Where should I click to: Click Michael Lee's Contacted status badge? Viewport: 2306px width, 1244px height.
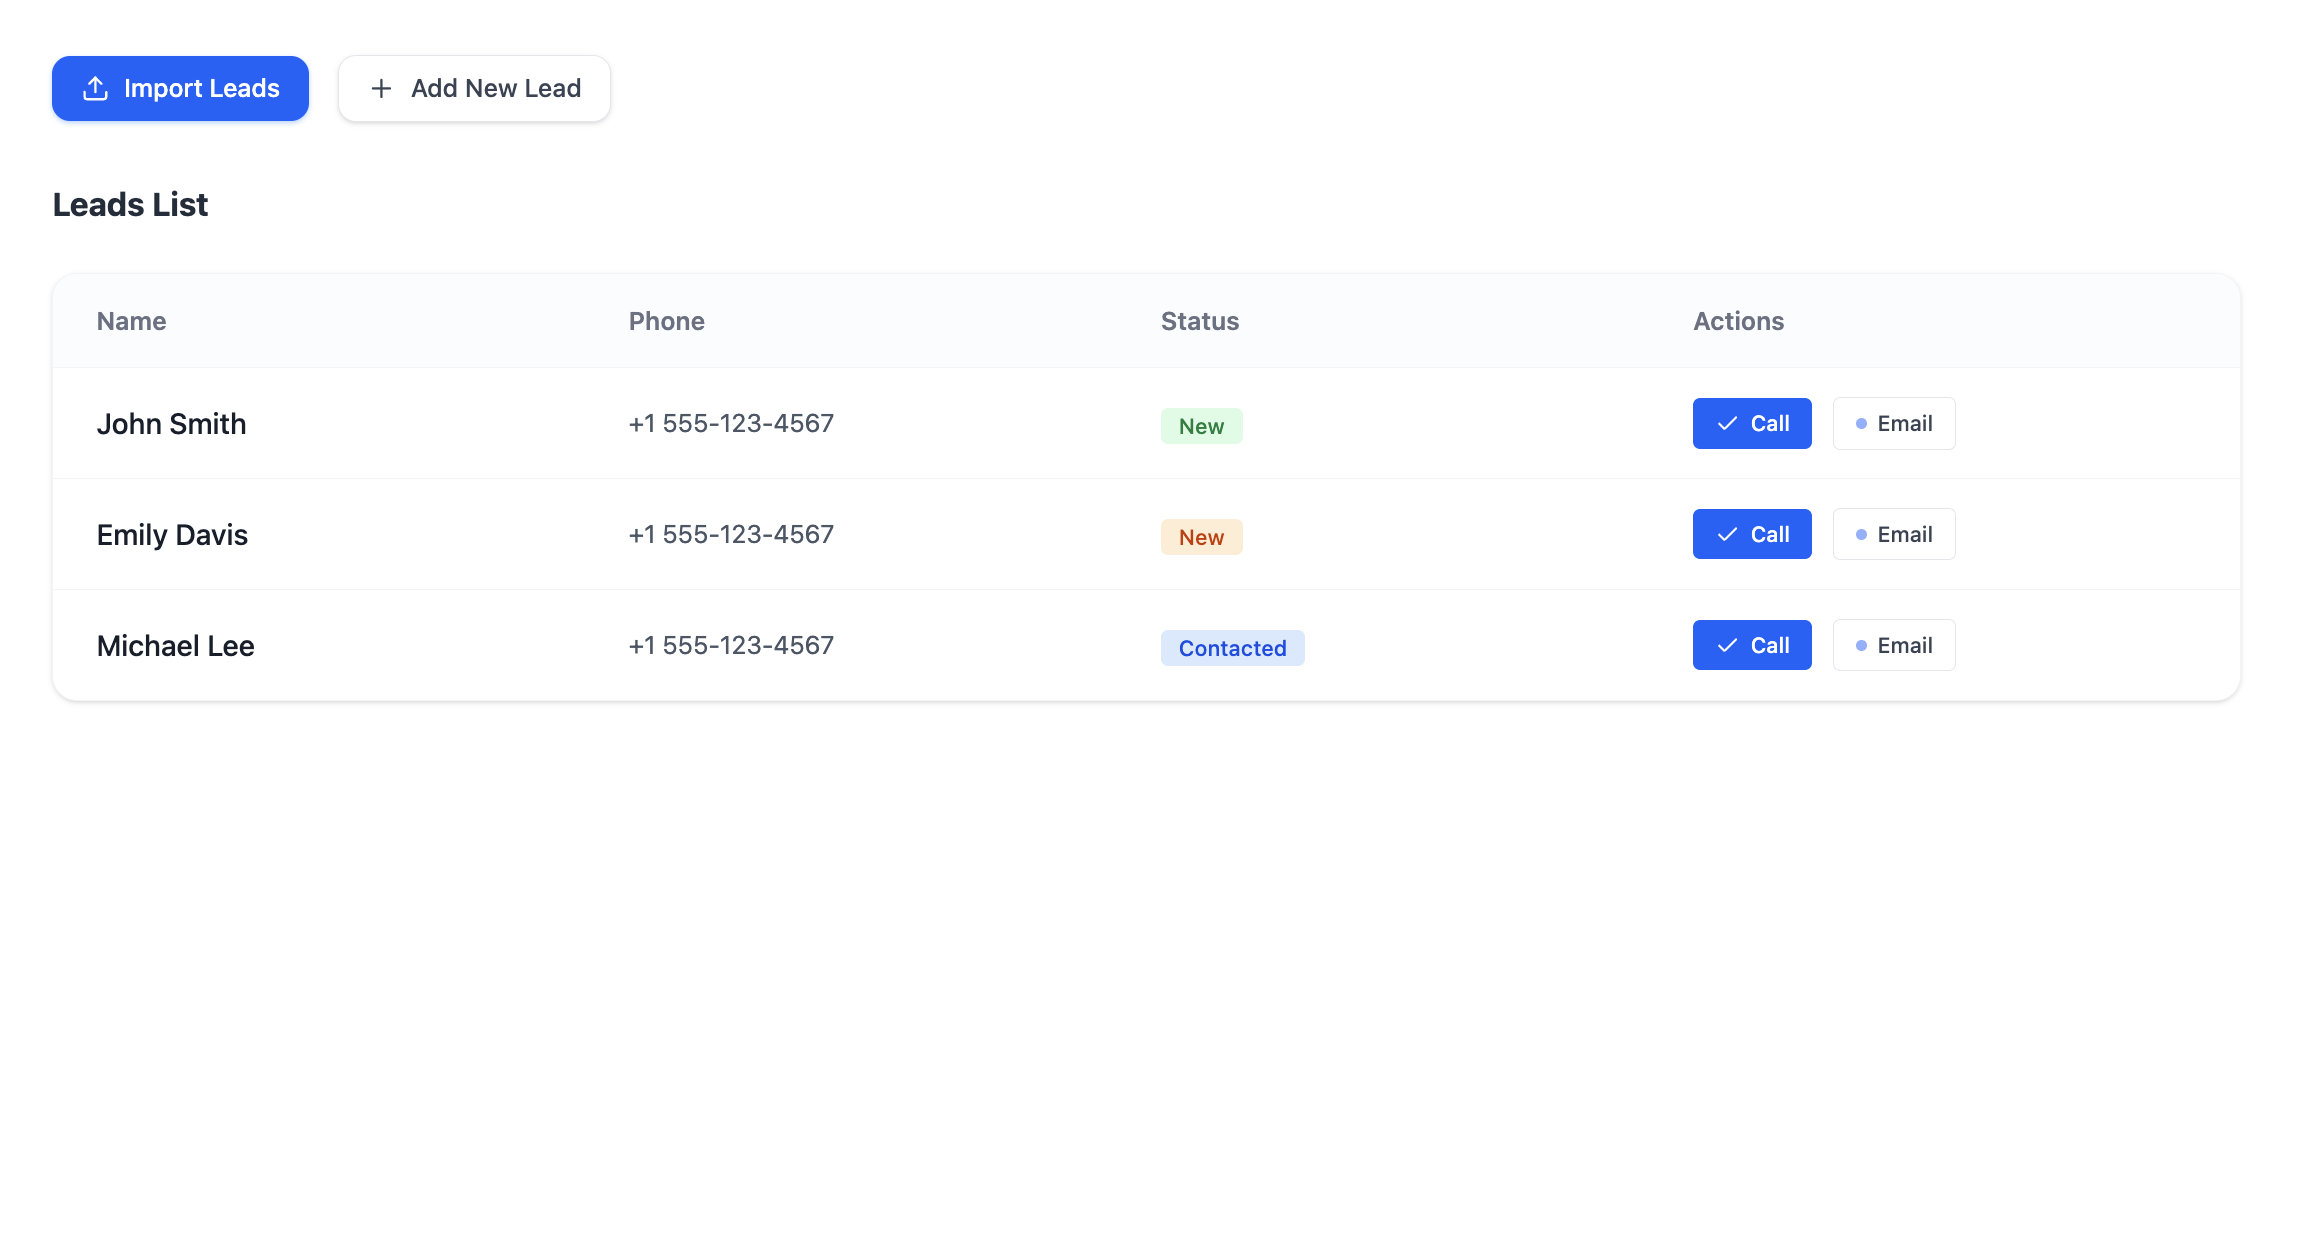tap(1232, 648)
